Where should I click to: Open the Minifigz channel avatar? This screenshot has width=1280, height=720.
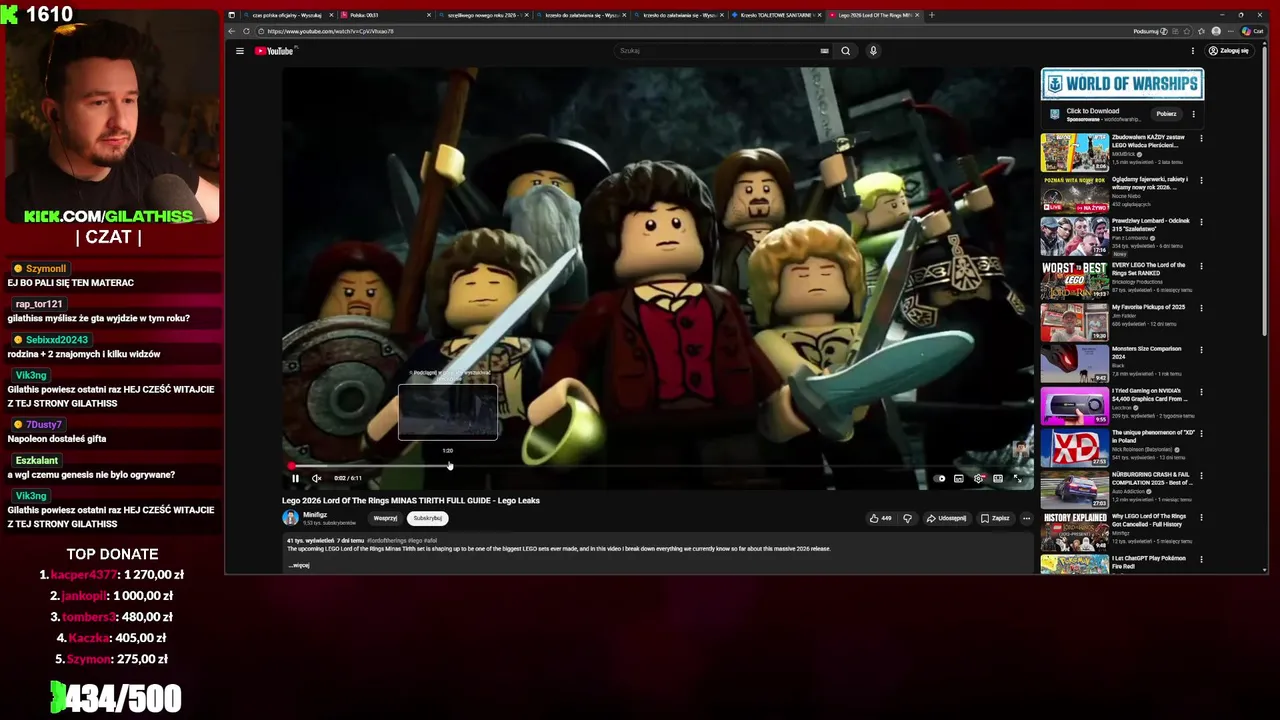point(290,517)
